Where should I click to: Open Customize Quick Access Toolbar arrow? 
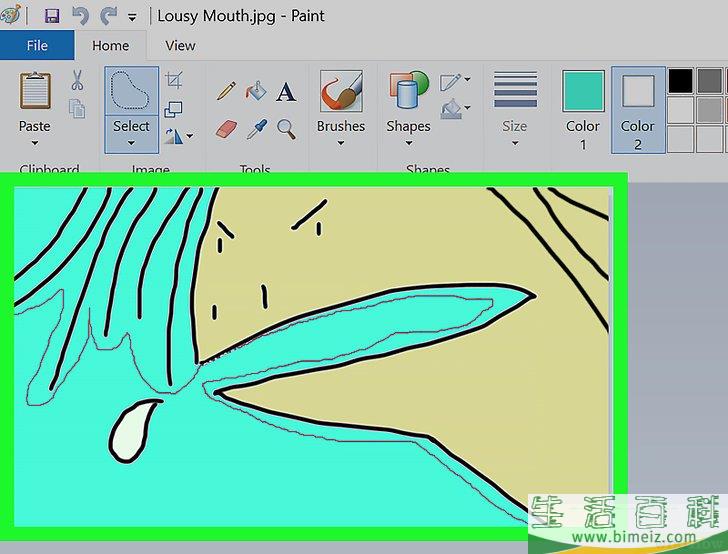point(132,18)
